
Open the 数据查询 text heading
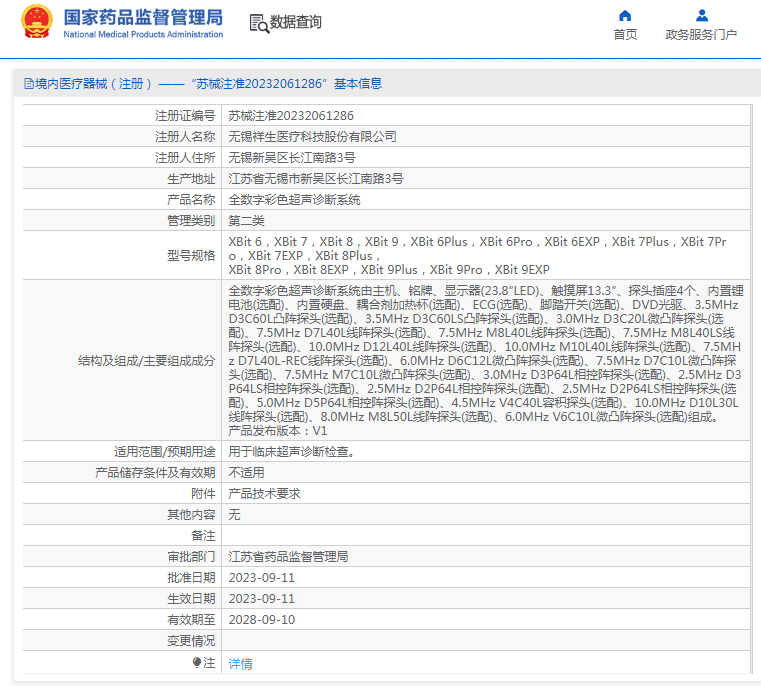click(x=296, y=22)
